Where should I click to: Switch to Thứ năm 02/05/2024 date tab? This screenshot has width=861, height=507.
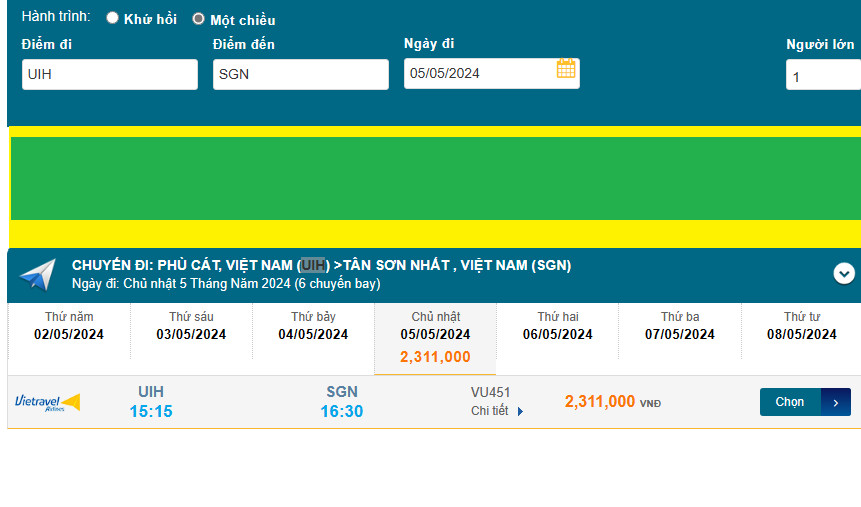(x=69, y=327)
